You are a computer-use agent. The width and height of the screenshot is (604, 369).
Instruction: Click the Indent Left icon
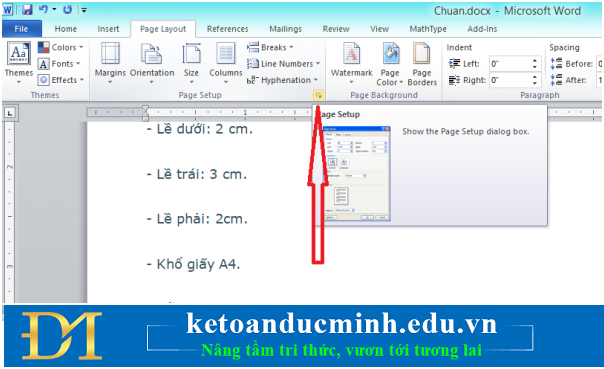455,64
